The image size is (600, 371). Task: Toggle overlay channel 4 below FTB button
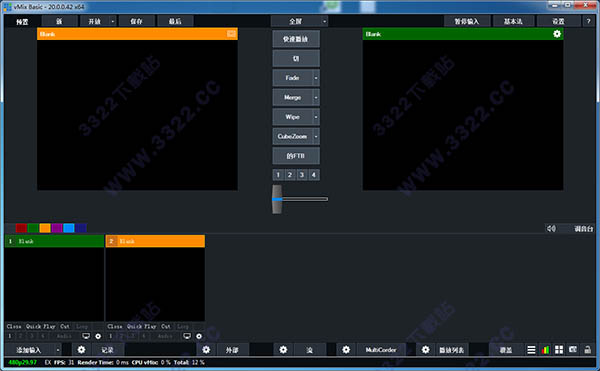314,175
